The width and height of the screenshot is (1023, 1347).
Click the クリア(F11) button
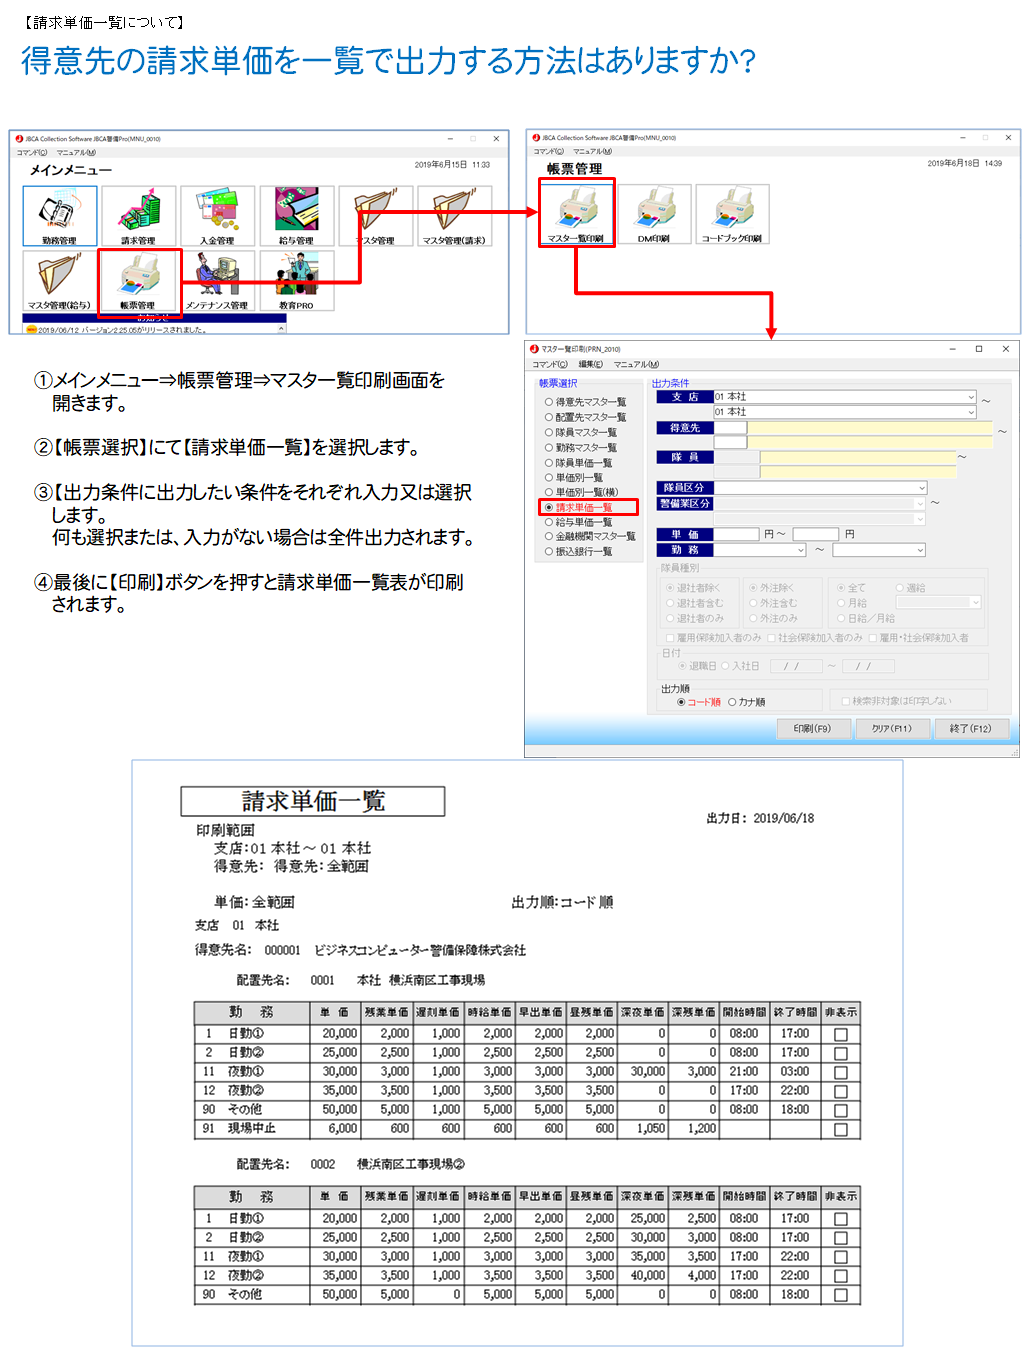click(891, 728)
